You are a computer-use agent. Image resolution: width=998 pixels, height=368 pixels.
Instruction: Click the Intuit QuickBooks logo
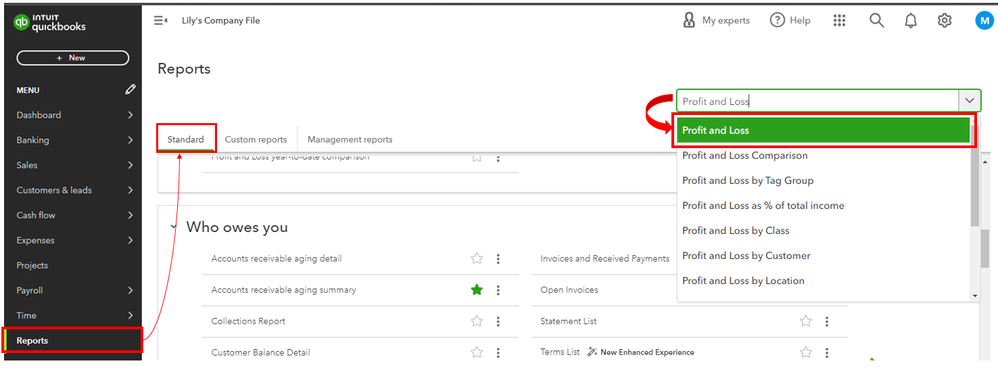(50, 23)
